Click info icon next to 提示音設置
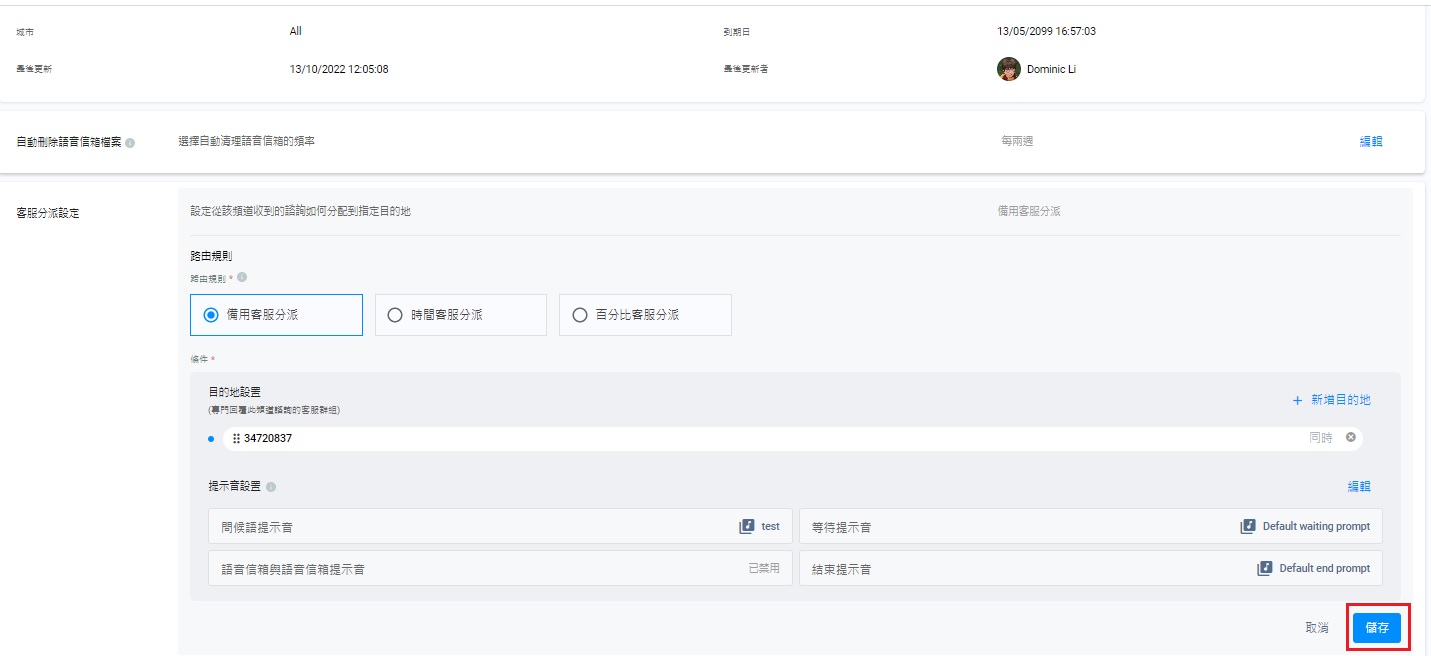This screenshot has width=1431, height=656. click(271, 487)
